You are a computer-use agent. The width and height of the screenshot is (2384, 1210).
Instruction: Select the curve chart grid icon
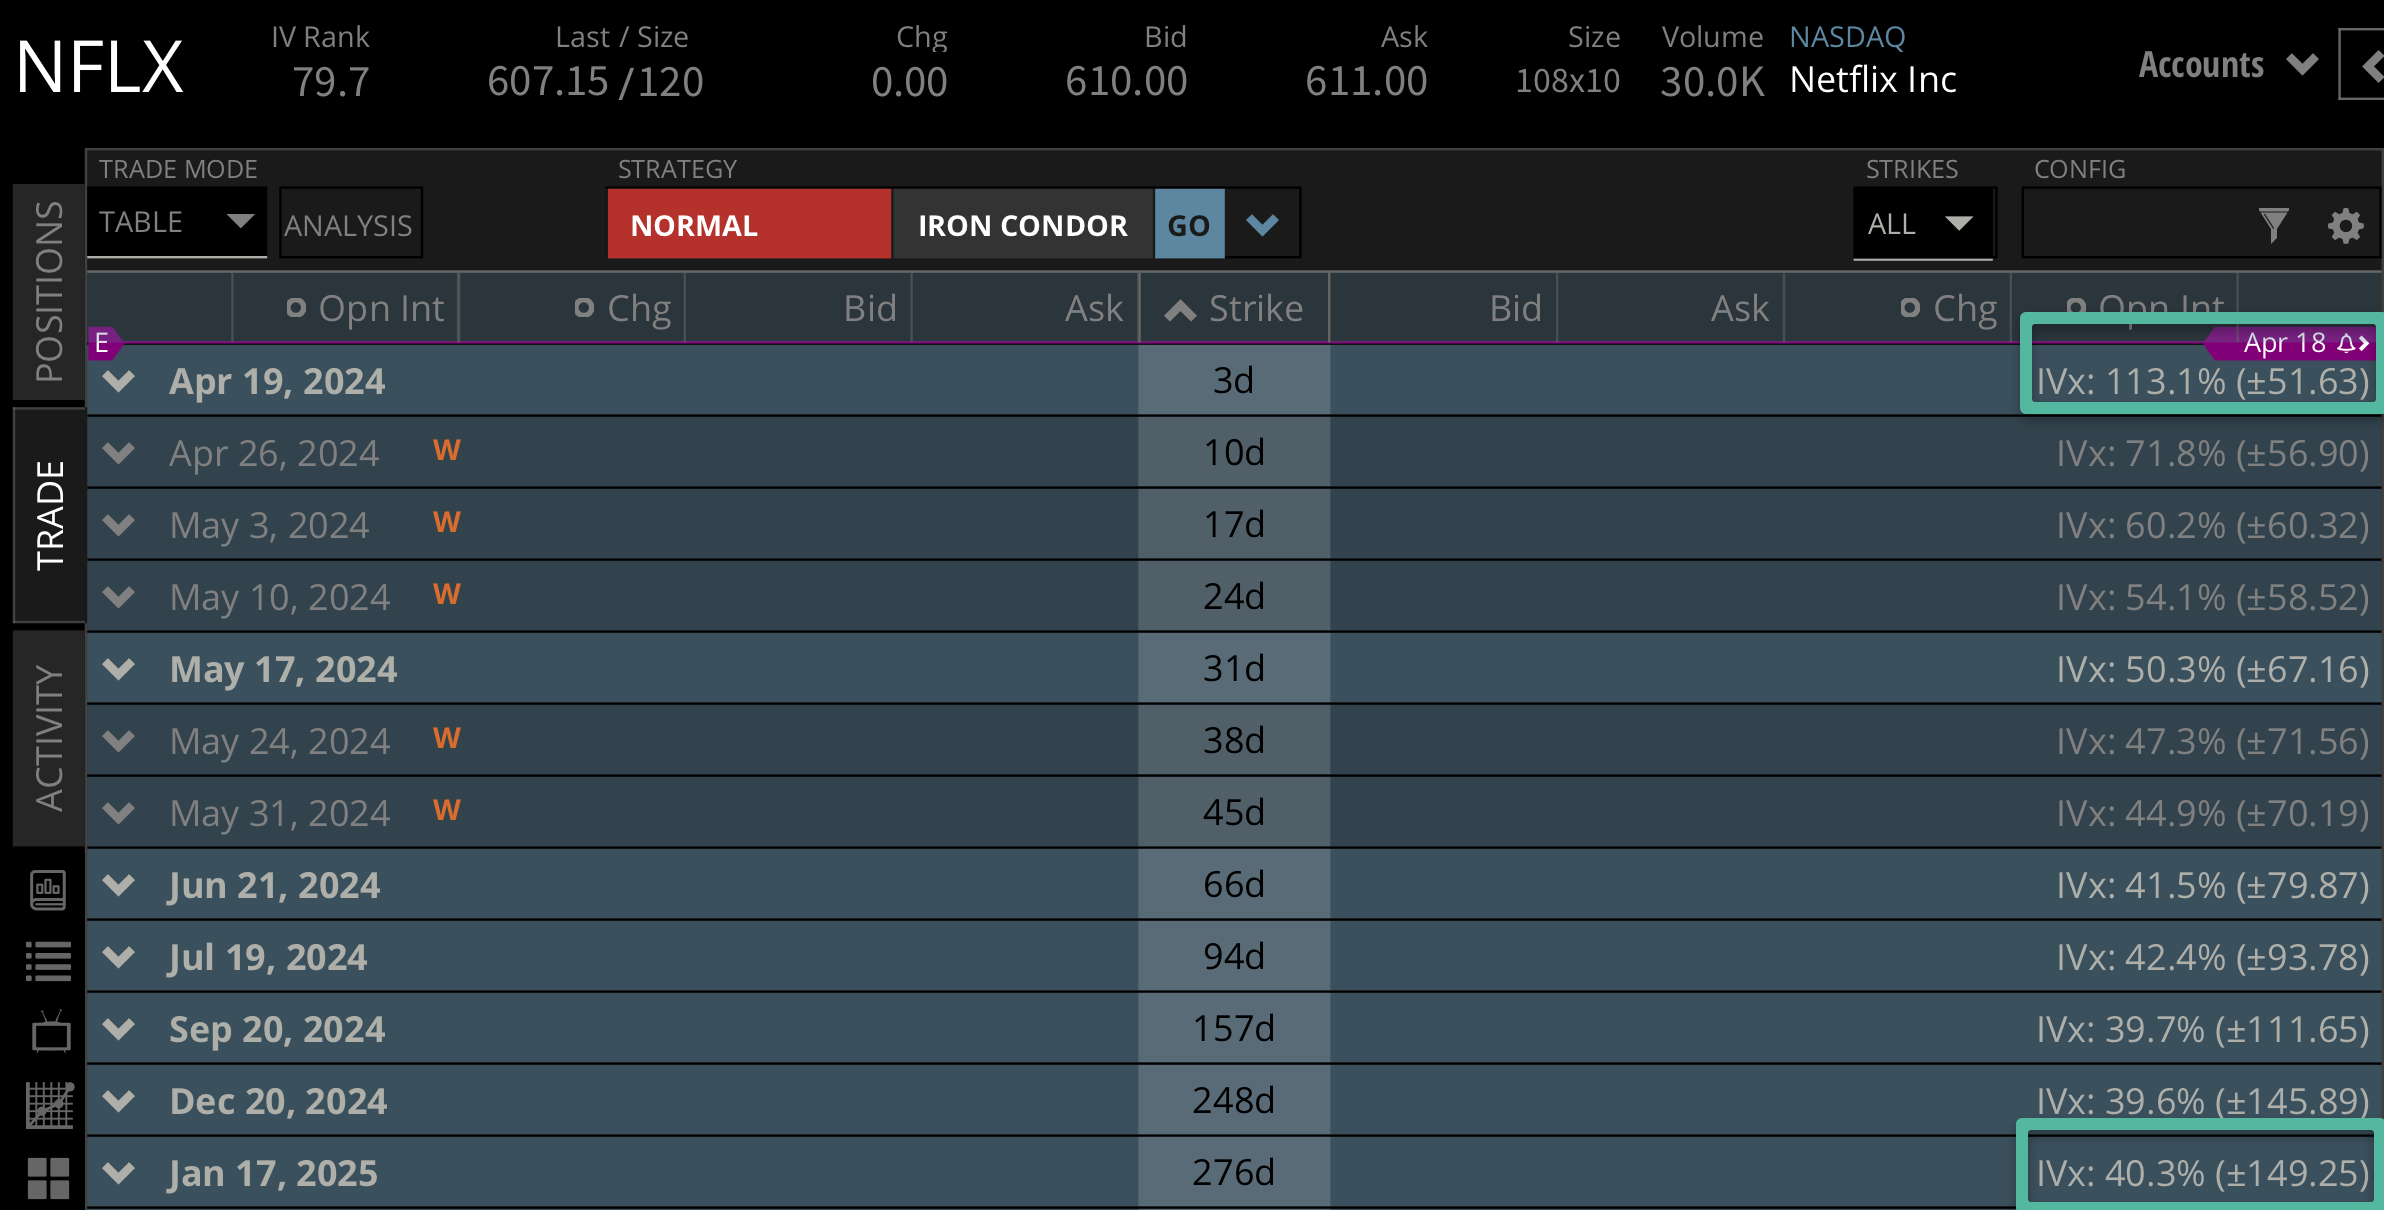(48, 1104)
